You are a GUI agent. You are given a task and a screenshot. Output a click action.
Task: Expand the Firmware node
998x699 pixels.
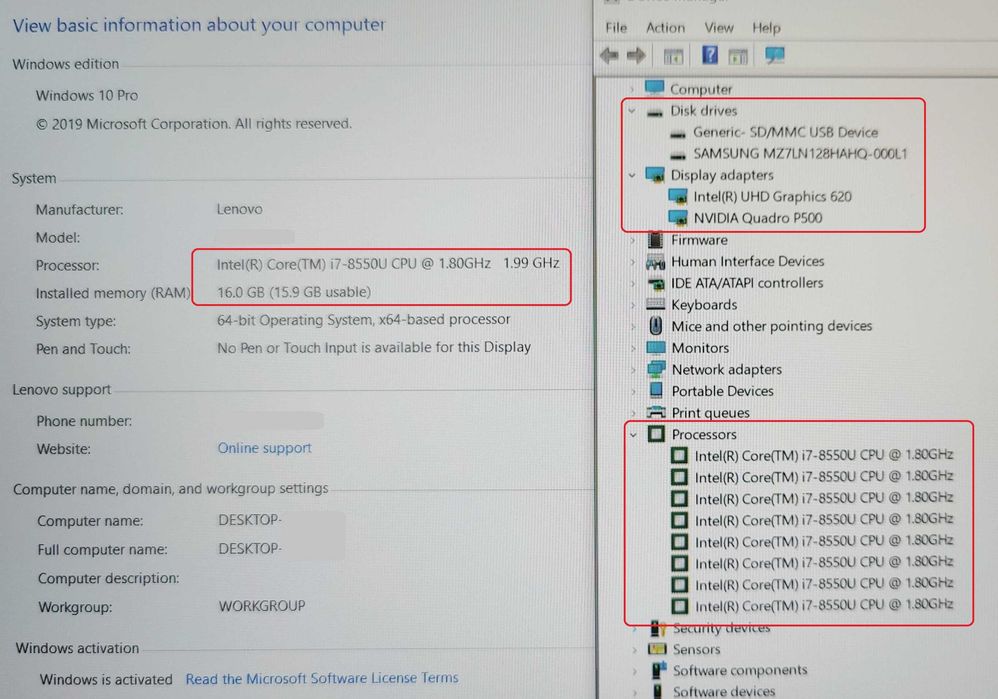(x=632, y=241)
